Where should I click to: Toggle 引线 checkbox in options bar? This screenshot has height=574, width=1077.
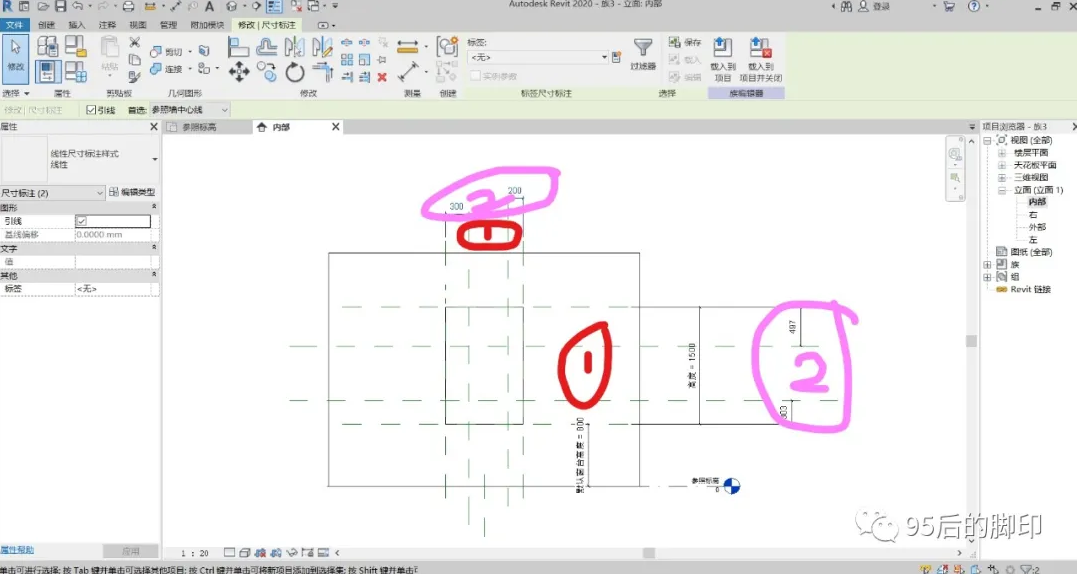pos(91,110)
